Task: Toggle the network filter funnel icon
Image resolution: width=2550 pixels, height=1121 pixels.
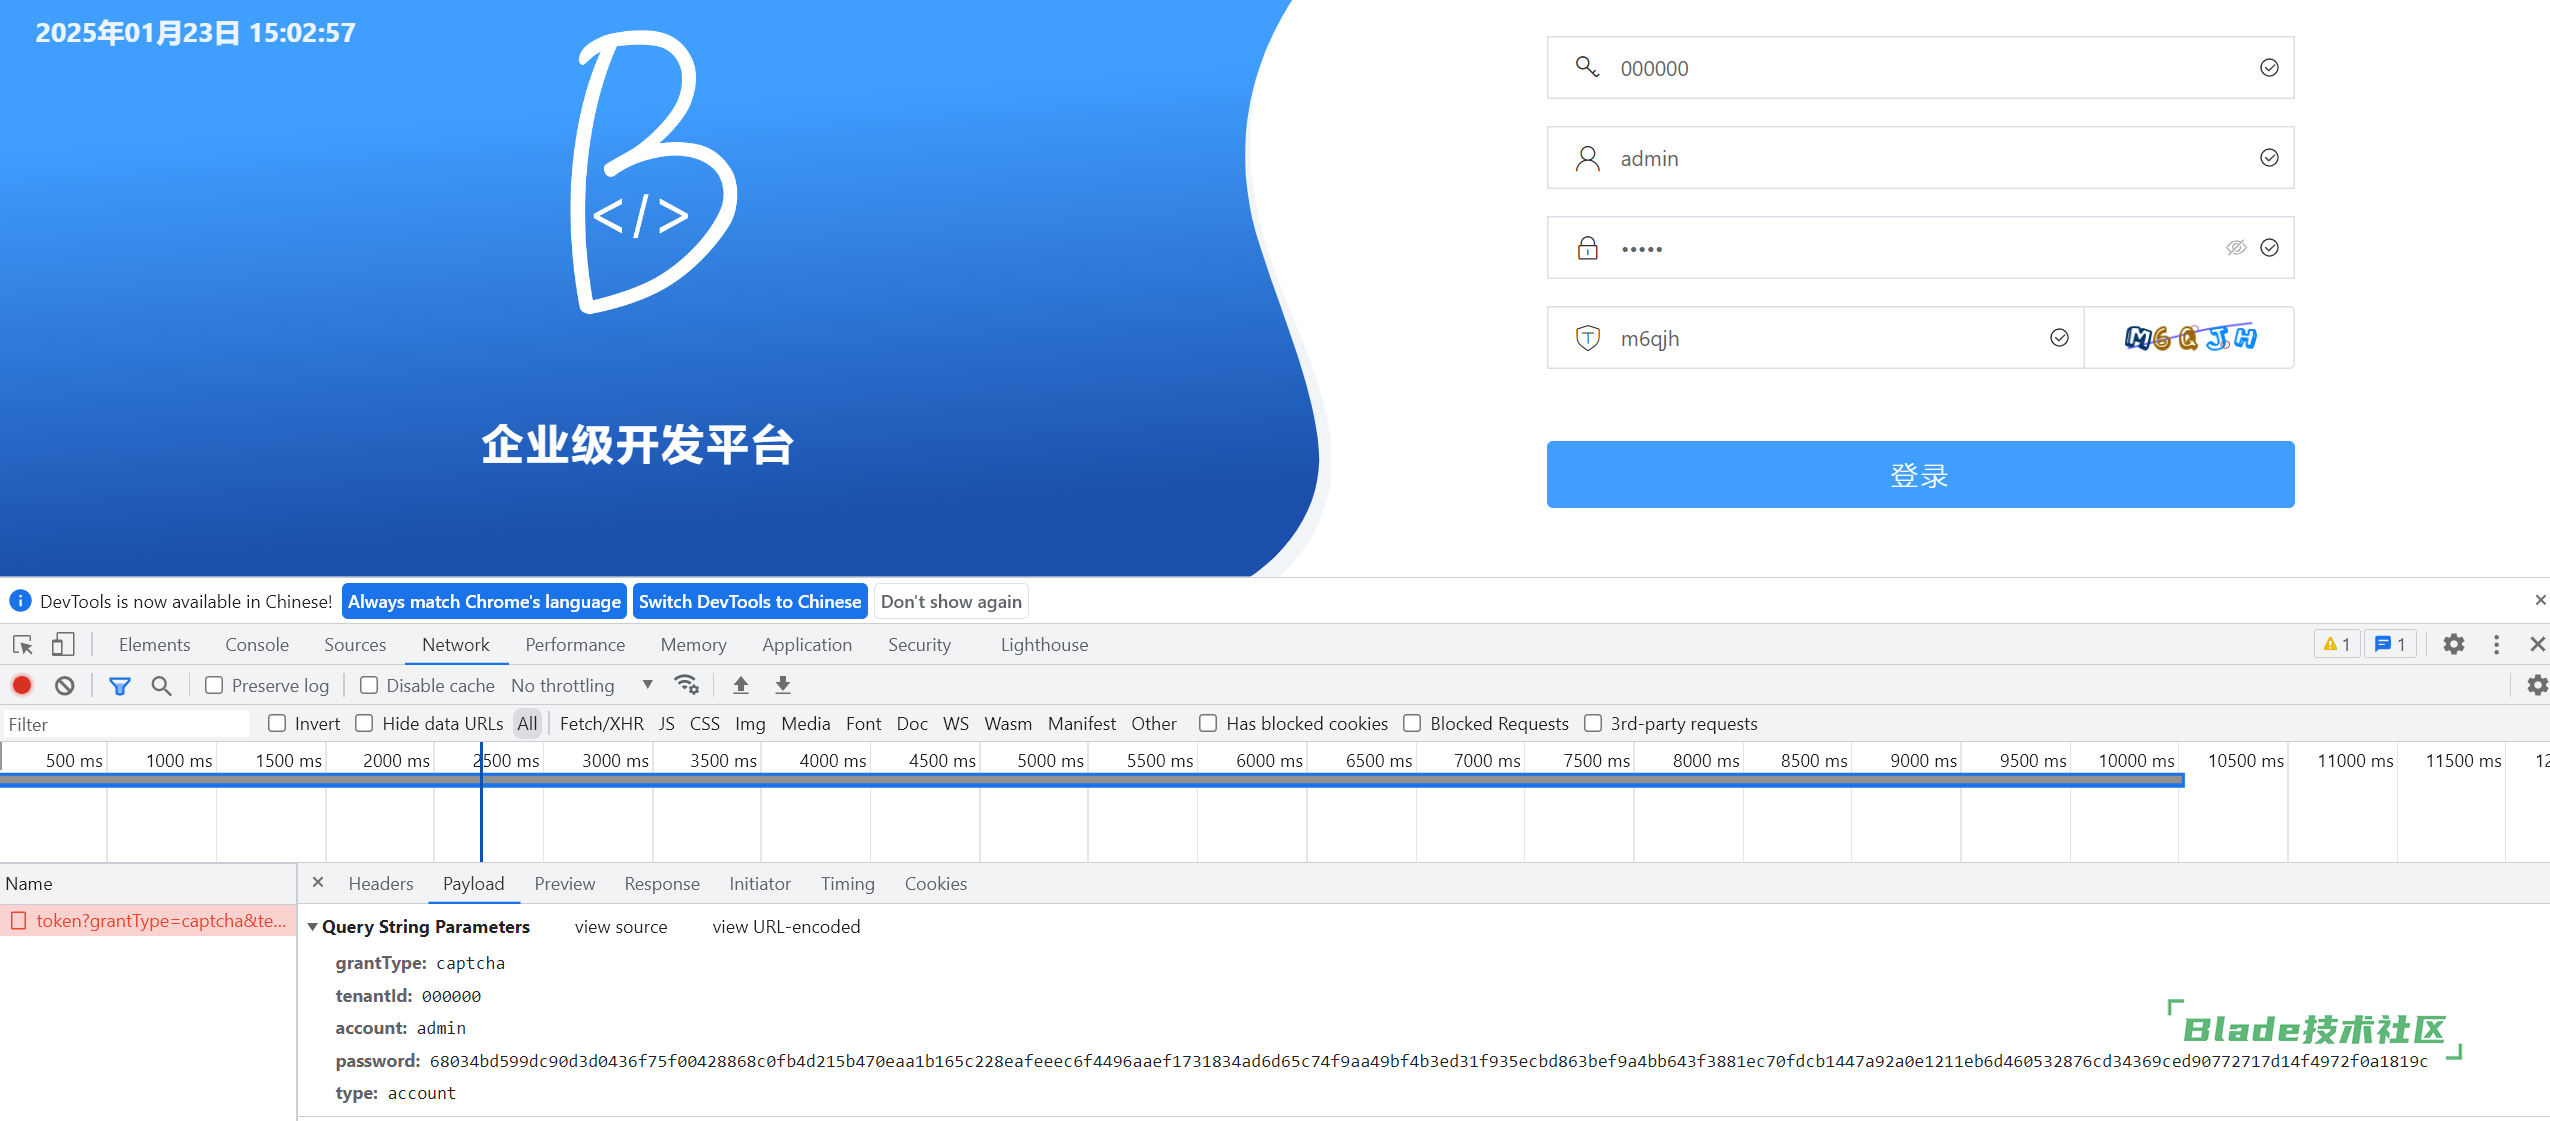Action: (120, 685)
